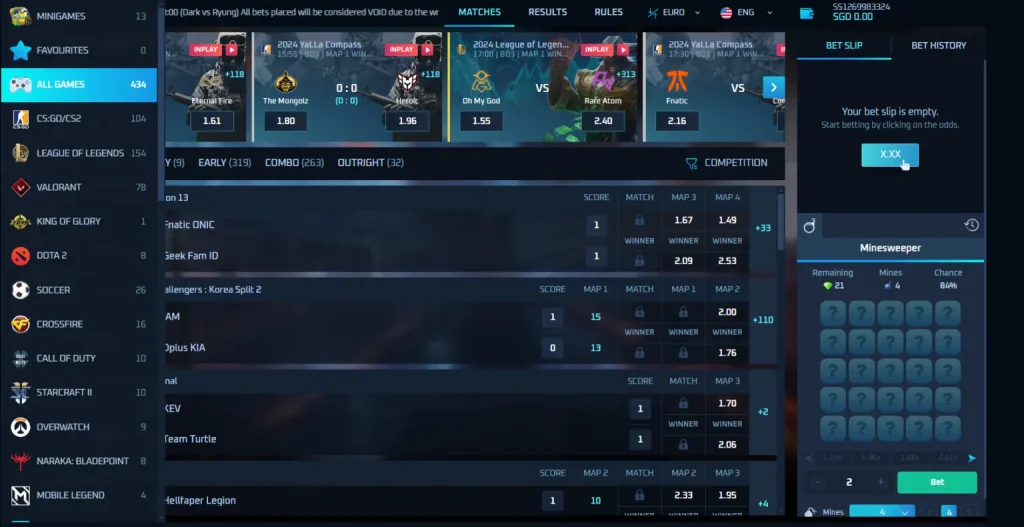Click the green Bet button

(x=937, y=482)
